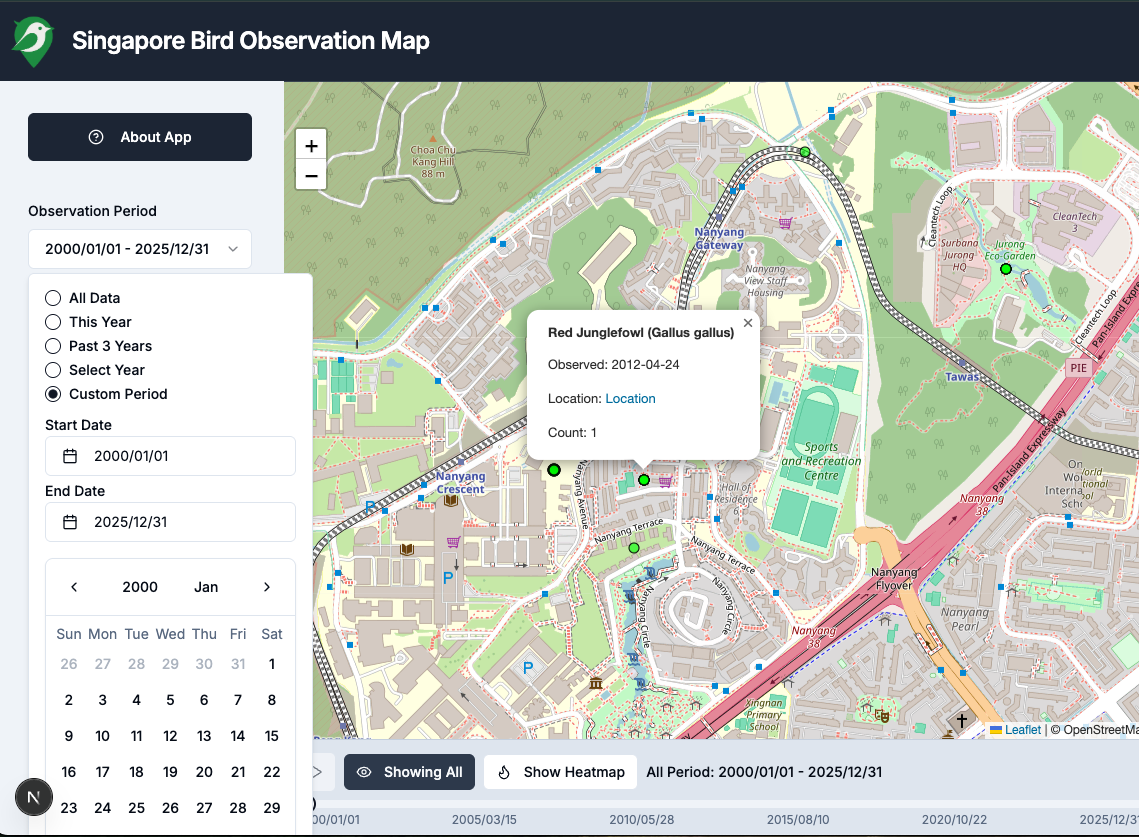Click the zoom in plus control on the map

point(311,144)
